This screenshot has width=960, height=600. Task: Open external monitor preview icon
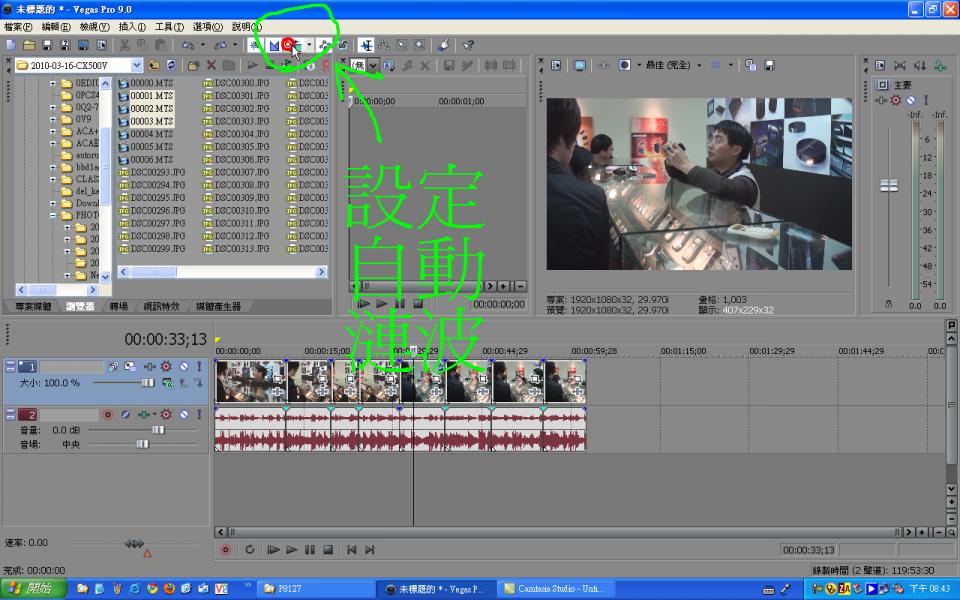579,65
